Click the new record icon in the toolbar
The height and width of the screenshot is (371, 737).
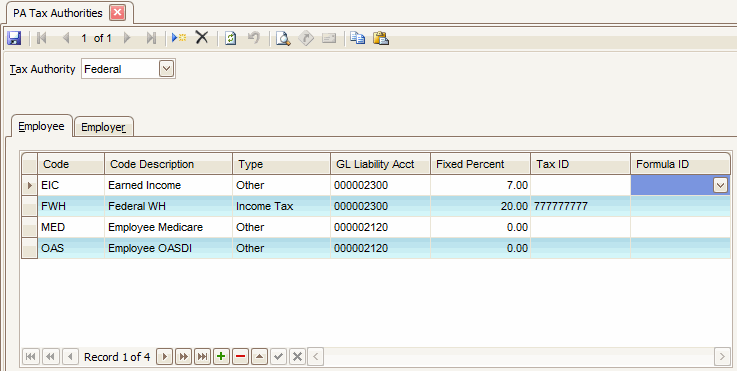[179, 38]
